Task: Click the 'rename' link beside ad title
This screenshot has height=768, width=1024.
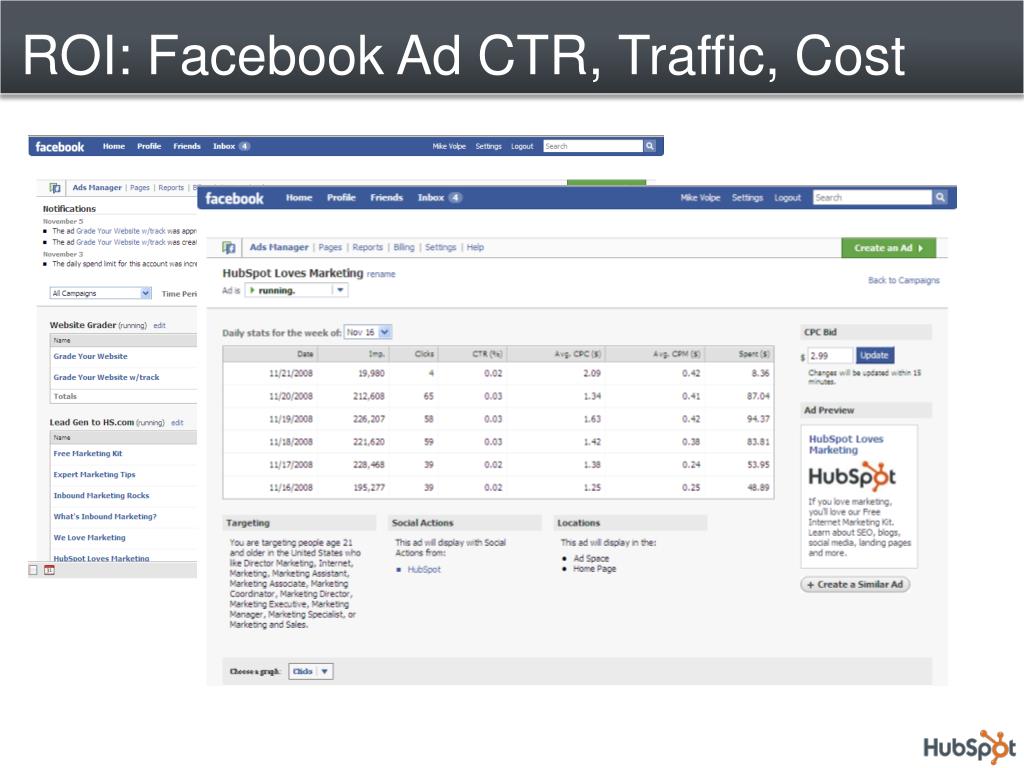Action: (x=381, y=274)
